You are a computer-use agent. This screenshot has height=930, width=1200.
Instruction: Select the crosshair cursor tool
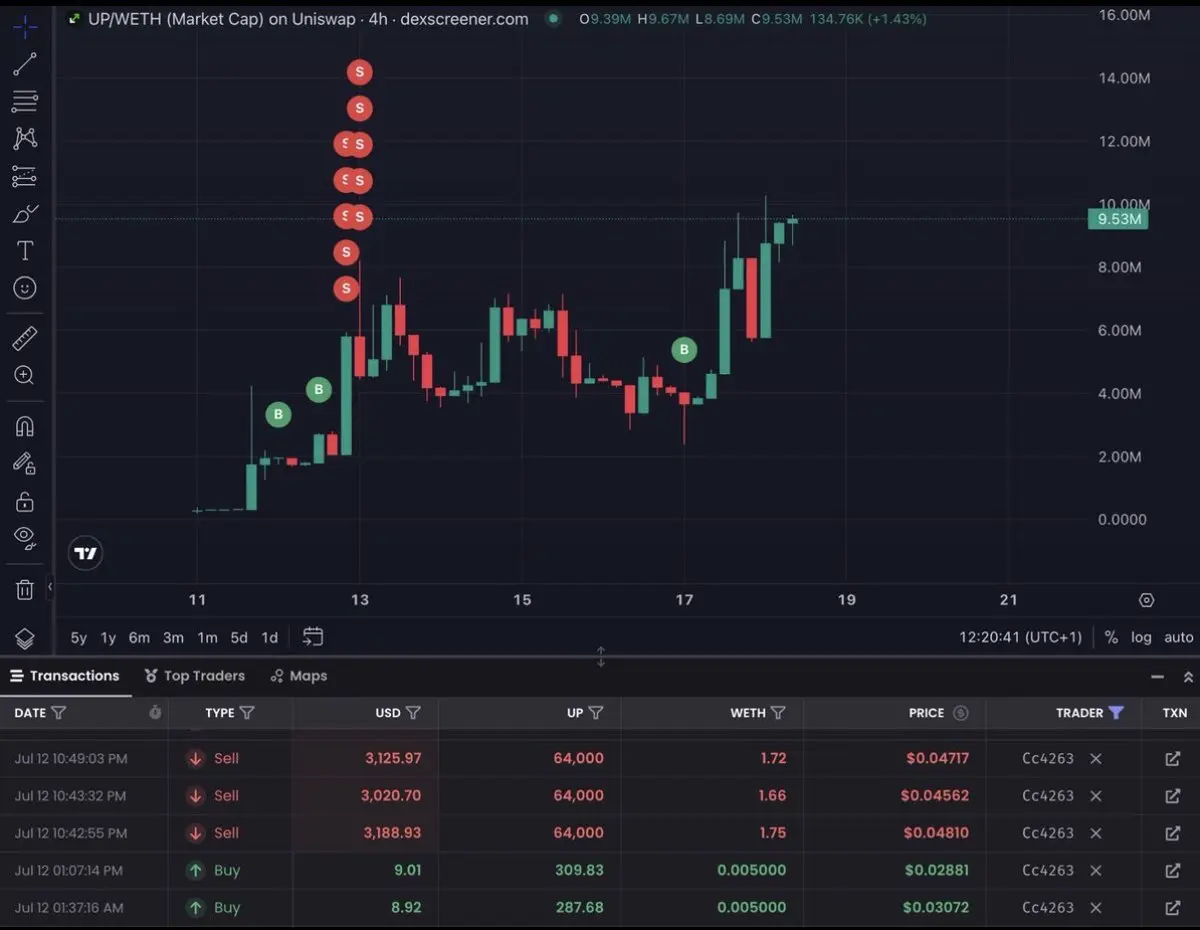tap(25, 25)
